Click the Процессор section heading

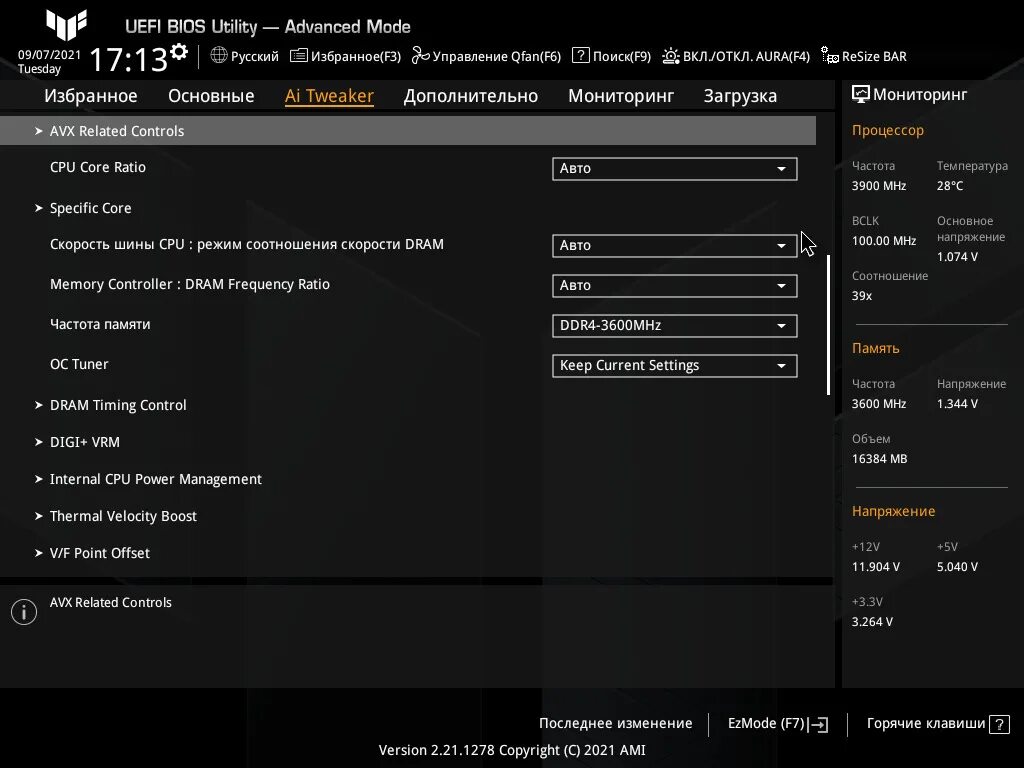tap(888, 131)
